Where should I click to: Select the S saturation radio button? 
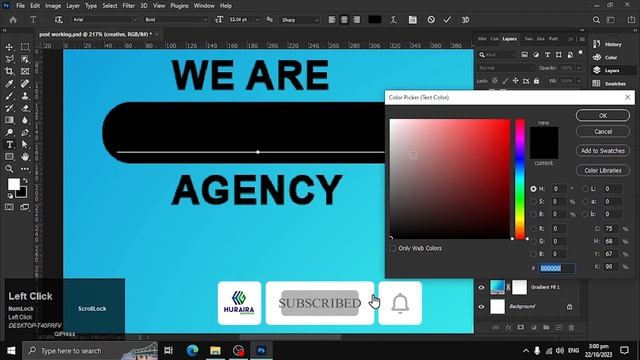click(x=533, y=202)
